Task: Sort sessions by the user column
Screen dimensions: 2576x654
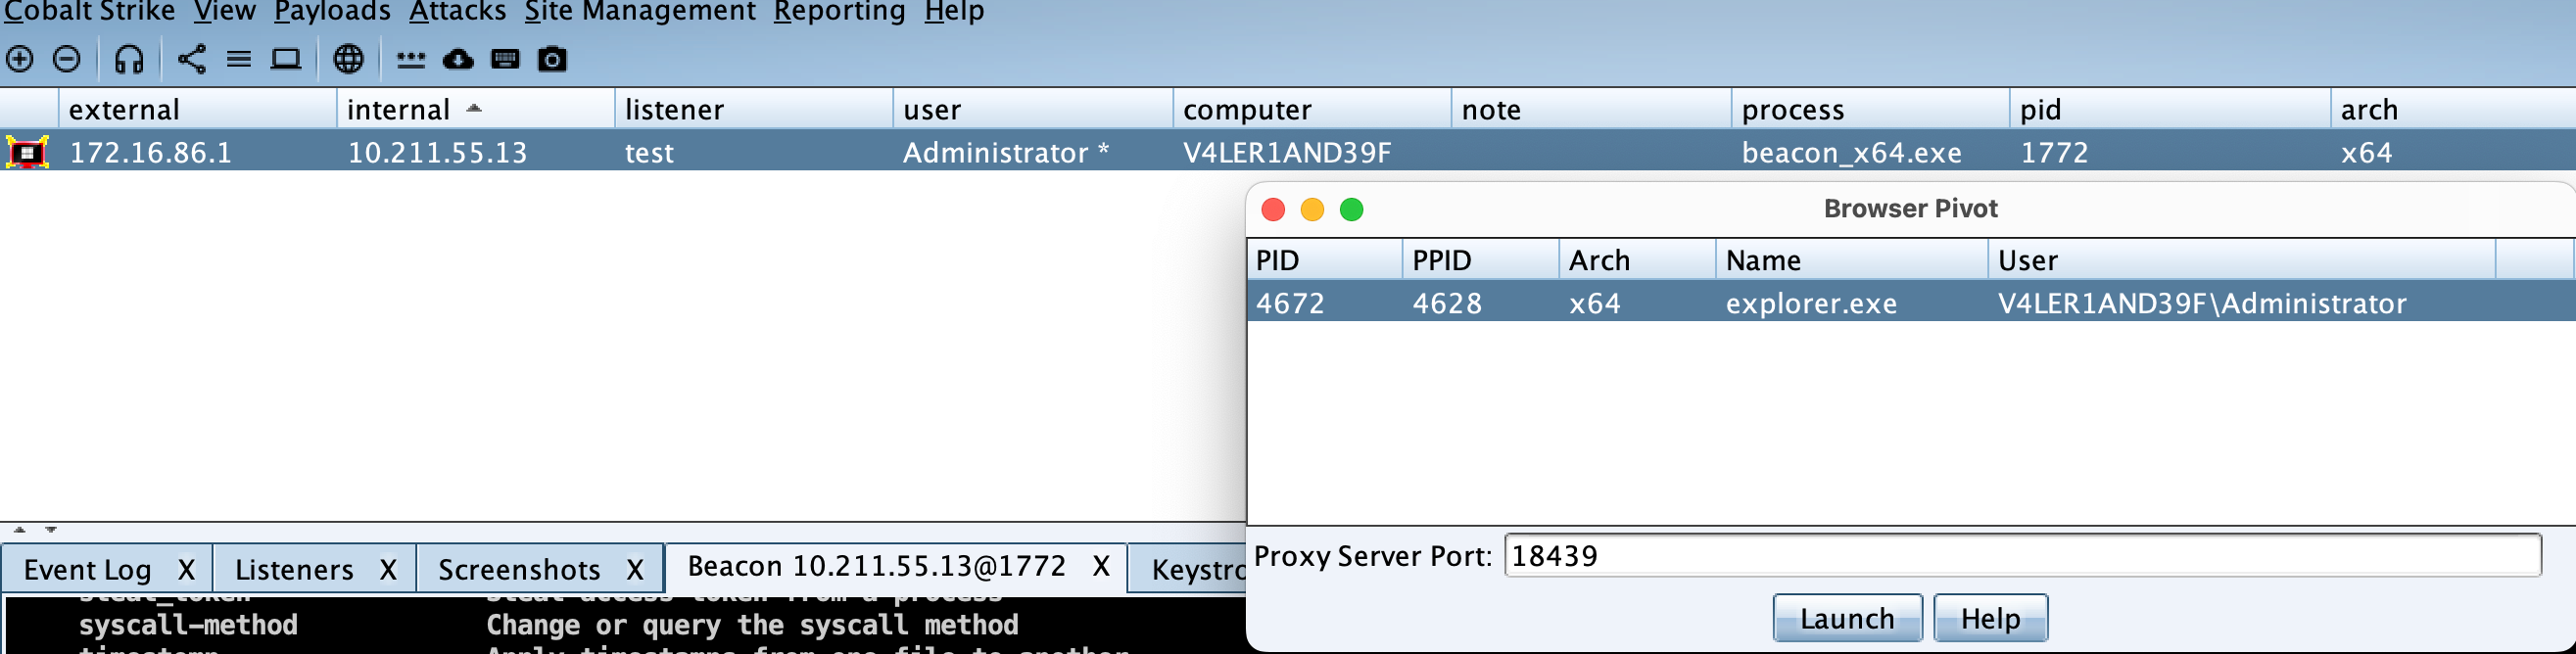Action: point(1032,109)
